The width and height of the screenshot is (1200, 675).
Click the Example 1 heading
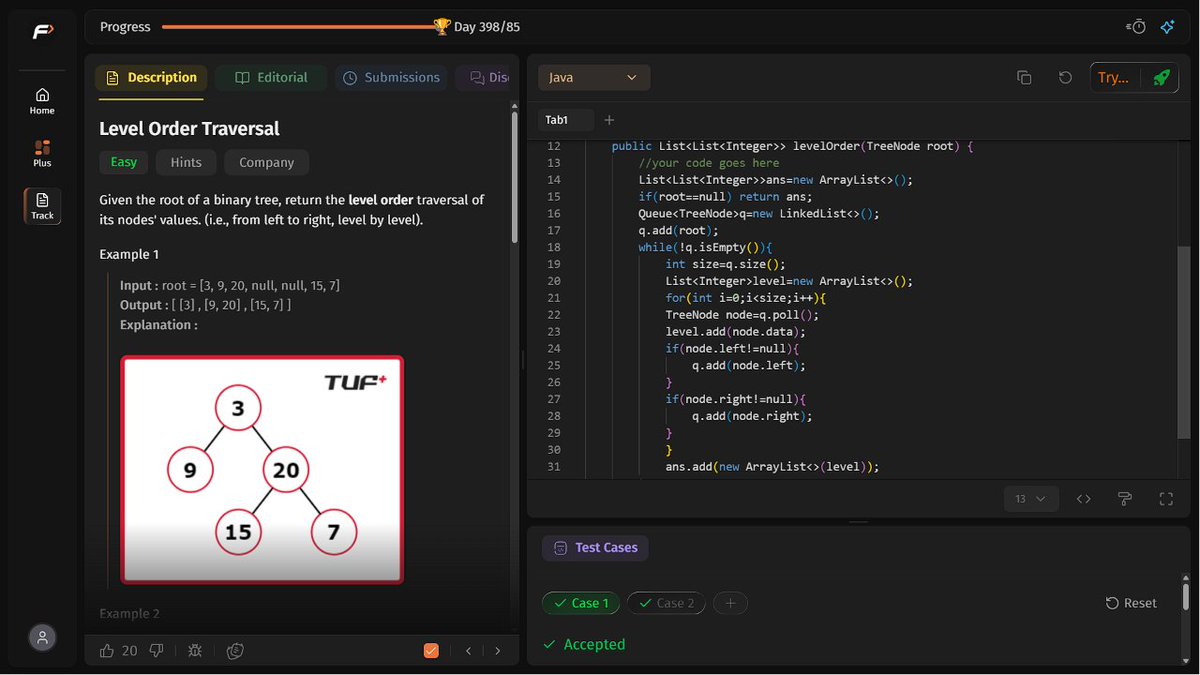[x=129, y=254]
